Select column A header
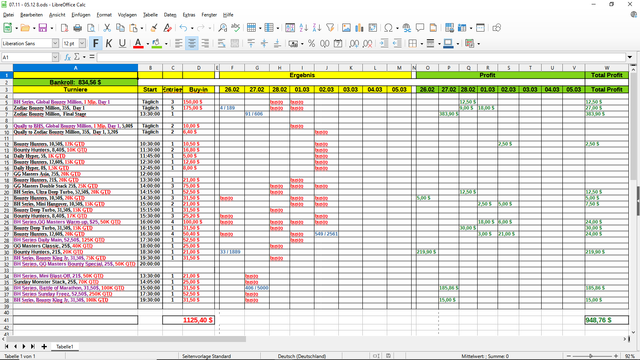 coord(76,68)
